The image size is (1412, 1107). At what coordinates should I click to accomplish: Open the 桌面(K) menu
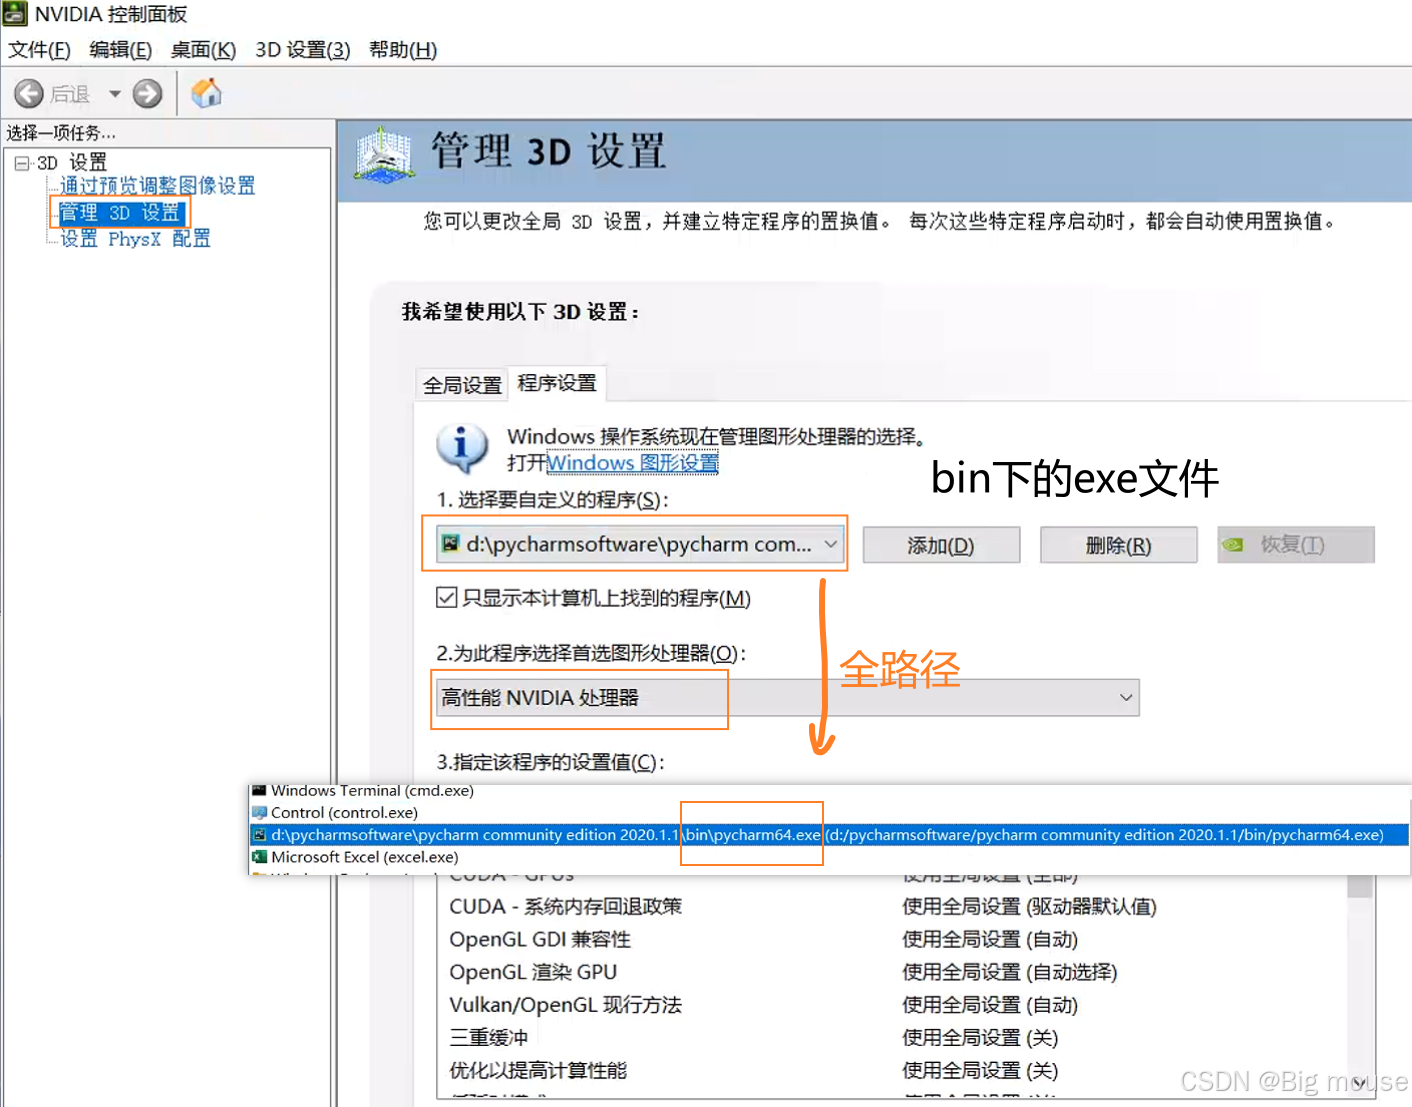pyautogui.click(x=203, y=50)
